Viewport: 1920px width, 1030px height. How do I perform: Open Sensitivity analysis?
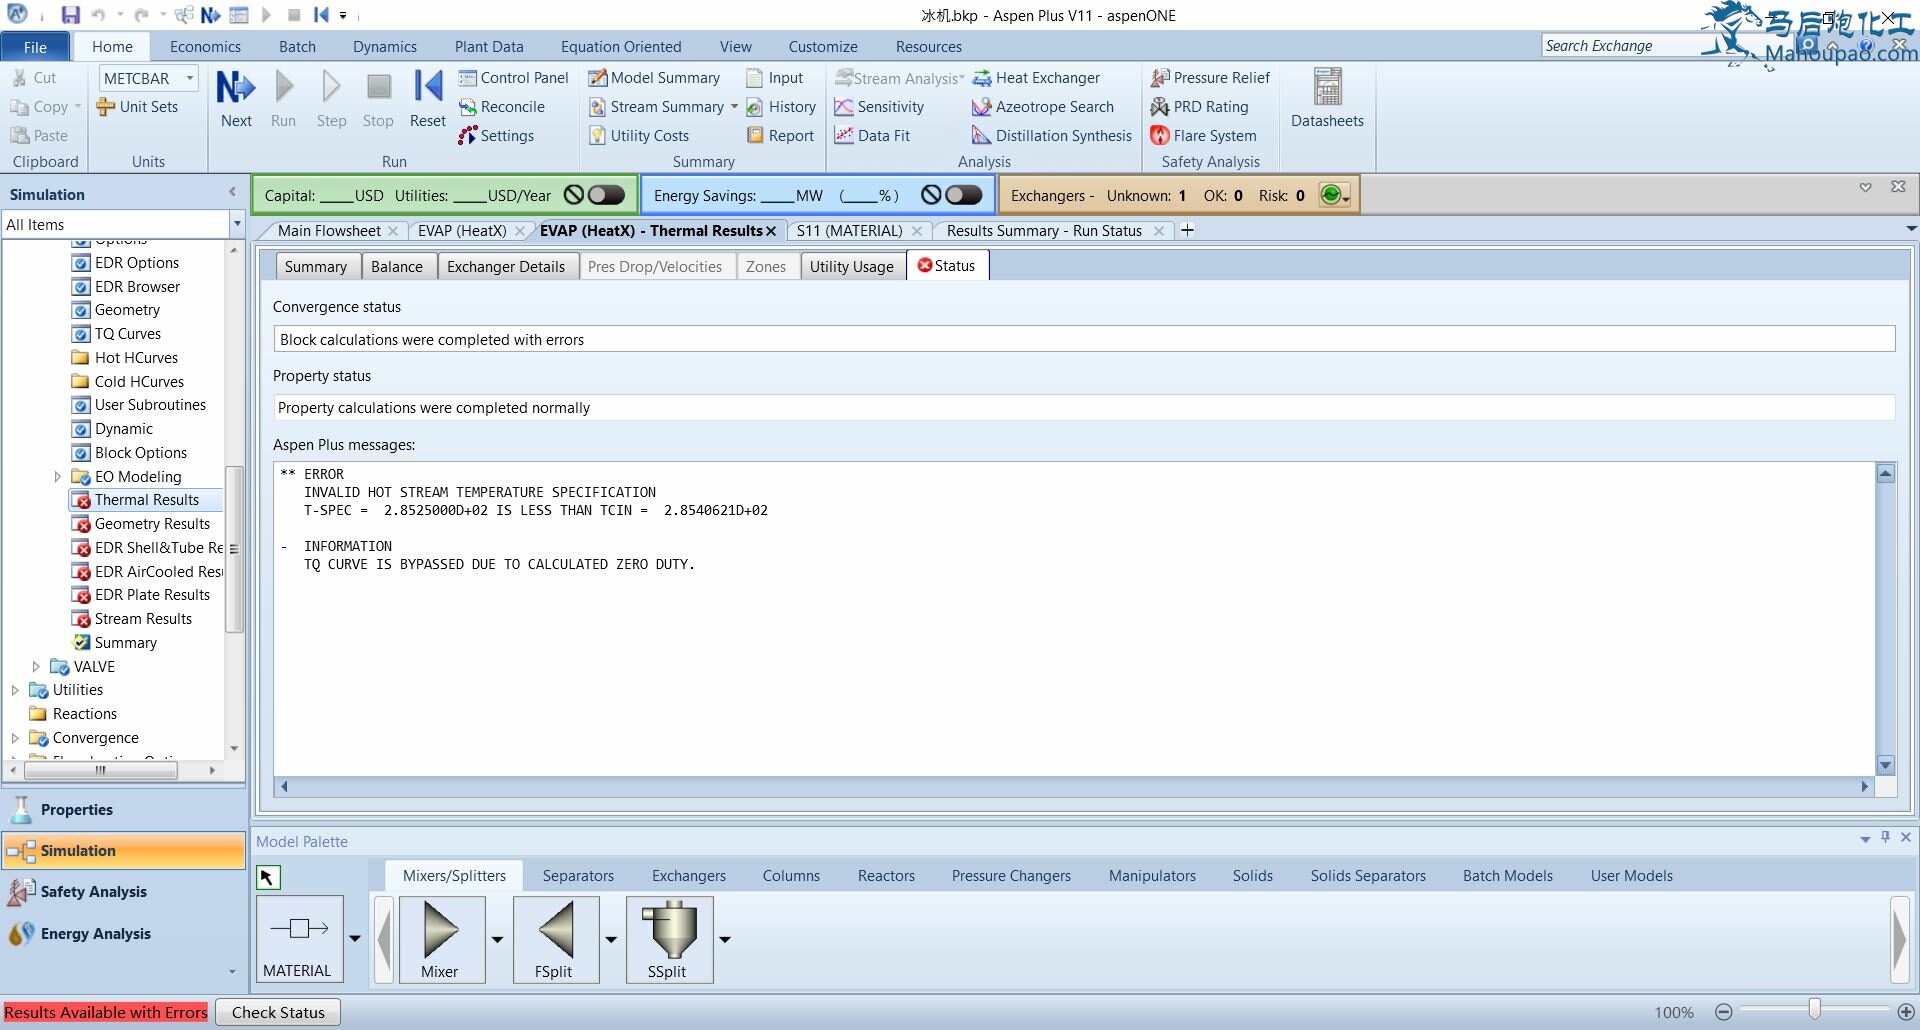879,107
